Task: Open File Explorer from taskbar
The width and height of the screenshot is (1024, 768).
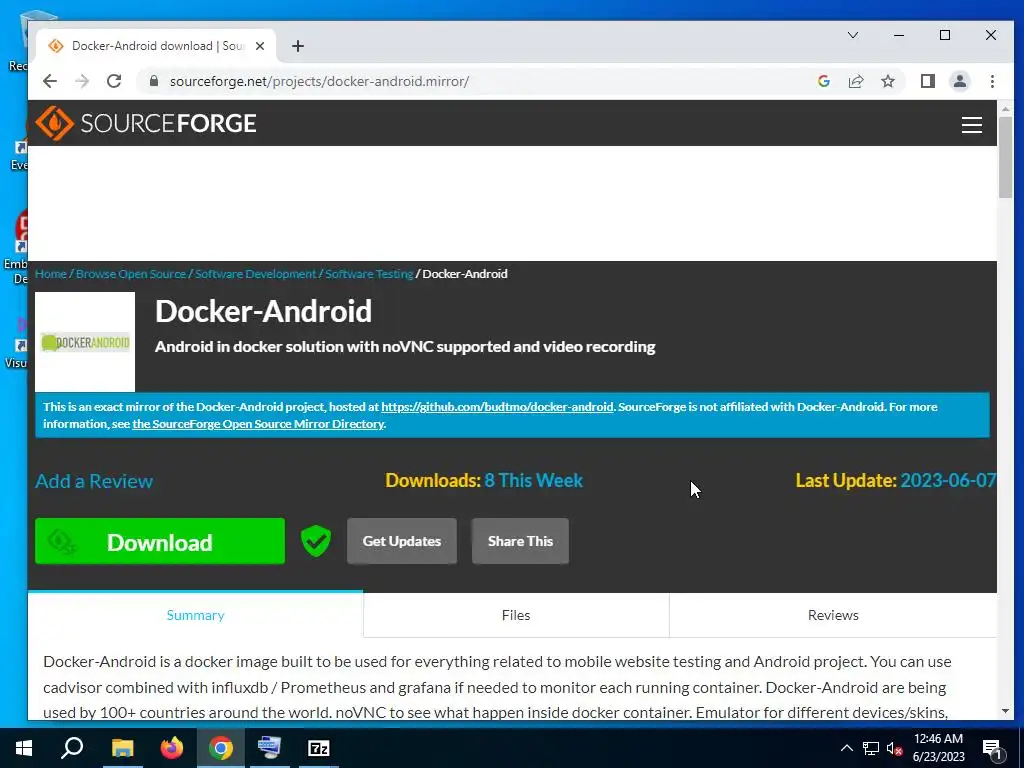Action: tap(122, 748)
